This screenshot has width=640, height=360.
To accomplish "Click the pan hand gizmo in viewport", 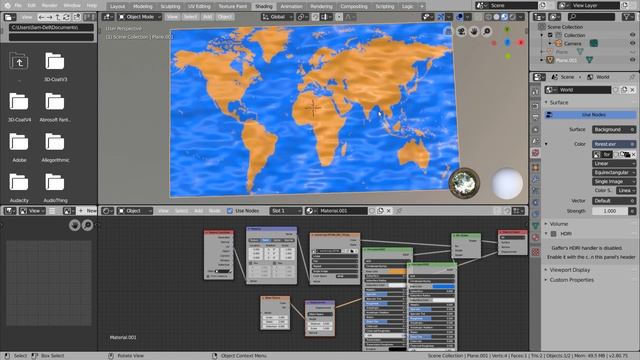I will pos(474,31).
